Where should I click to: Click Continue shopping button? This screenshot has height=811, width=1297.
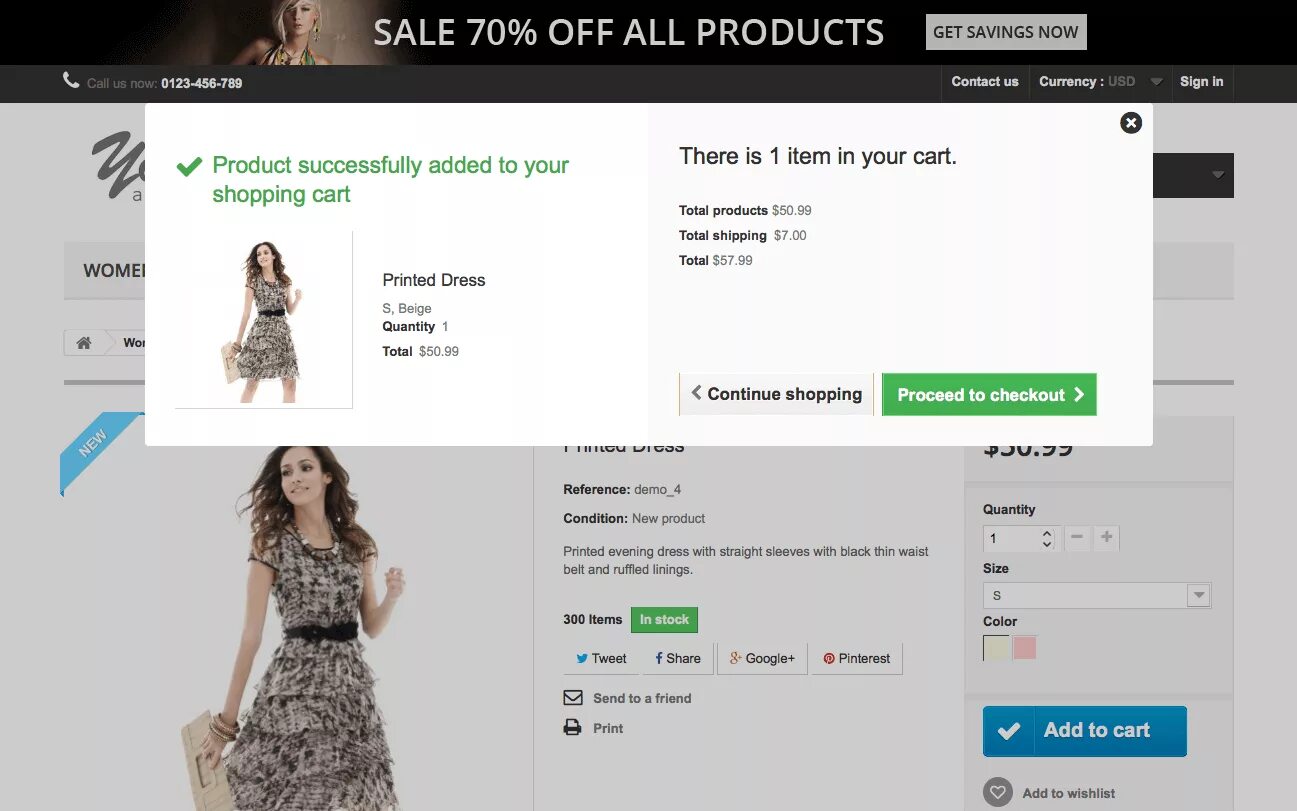pos(776,394)
